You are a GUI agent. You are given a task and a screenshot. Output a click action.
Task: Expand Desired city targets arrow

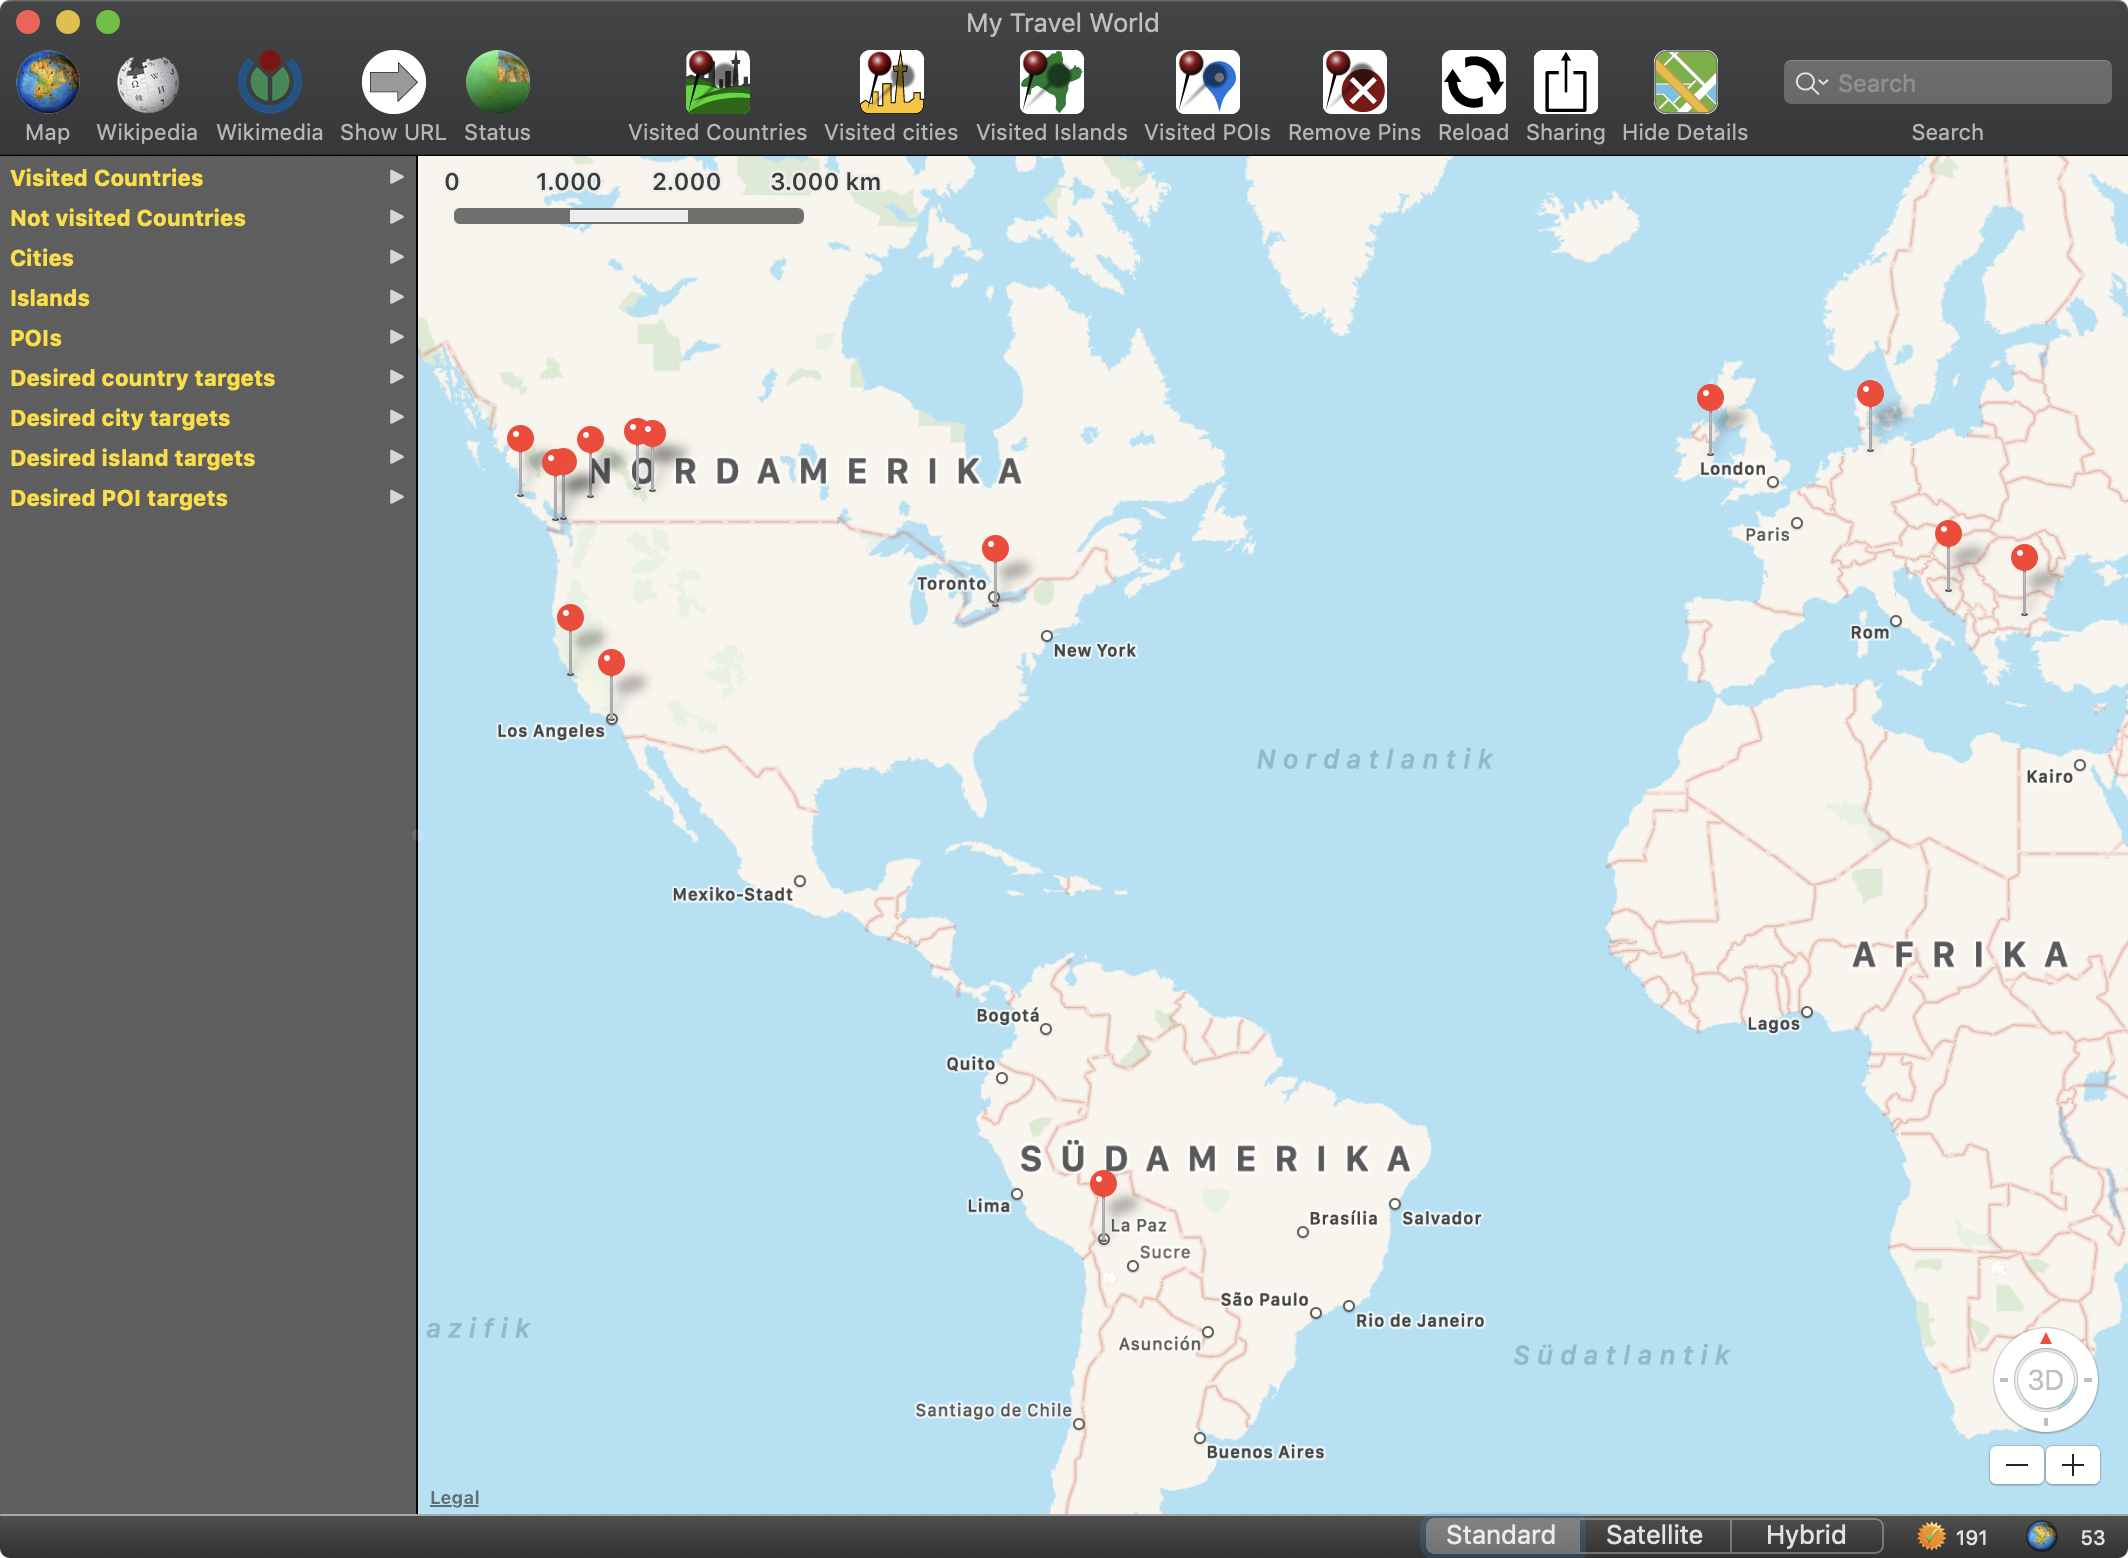(397, 417)
